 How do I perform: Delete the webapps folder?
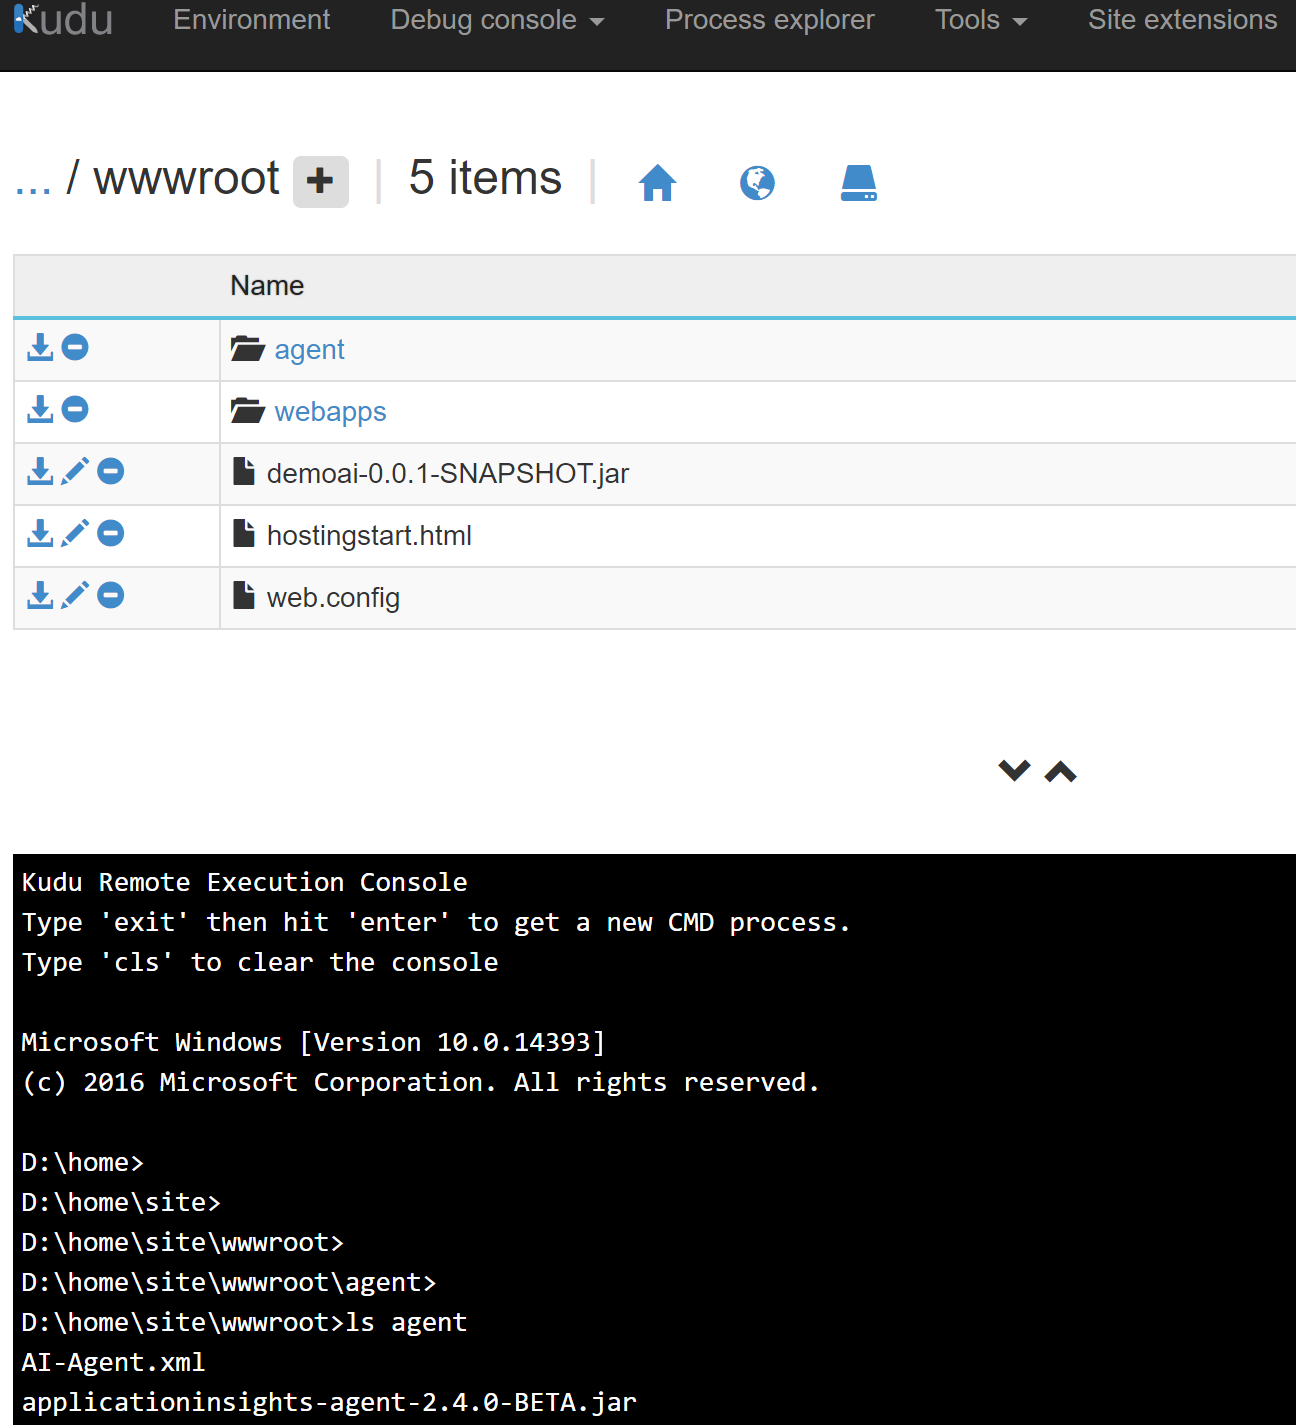pos(75,409)
